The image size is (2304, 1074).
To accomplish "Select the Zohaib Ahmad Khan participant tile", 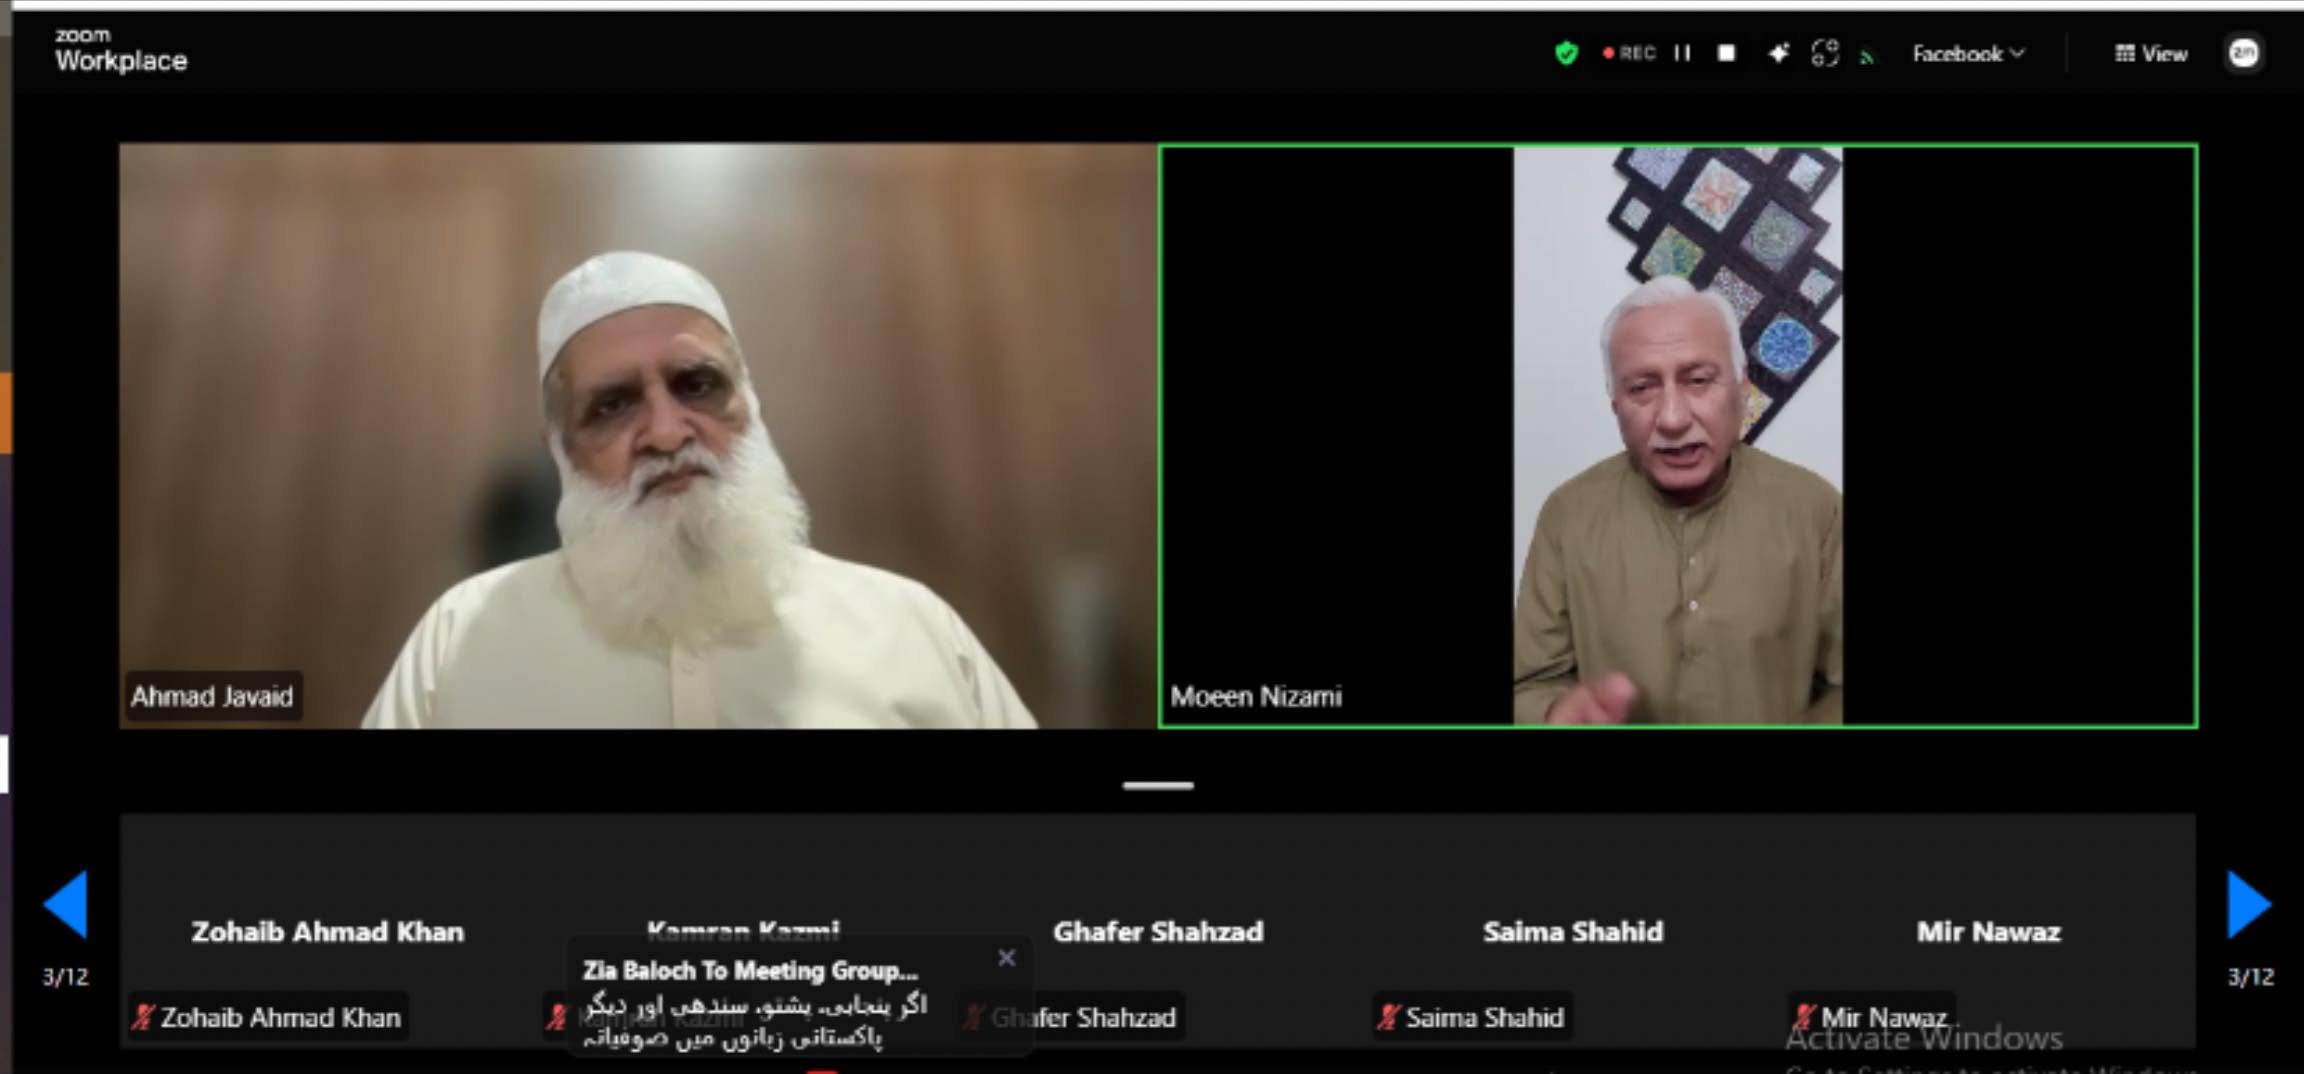I will click(x=328, y=931).
